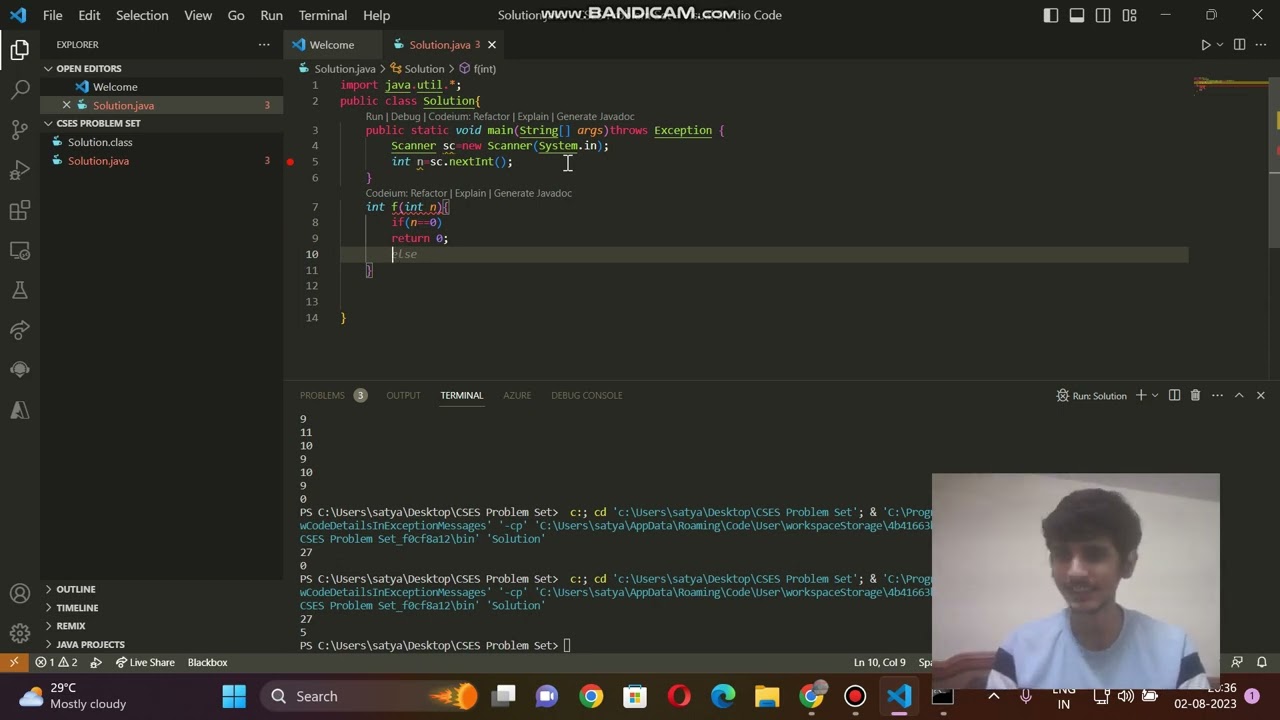Open the File menu
Screen dimensions: 1280x720
pos(53,15)
